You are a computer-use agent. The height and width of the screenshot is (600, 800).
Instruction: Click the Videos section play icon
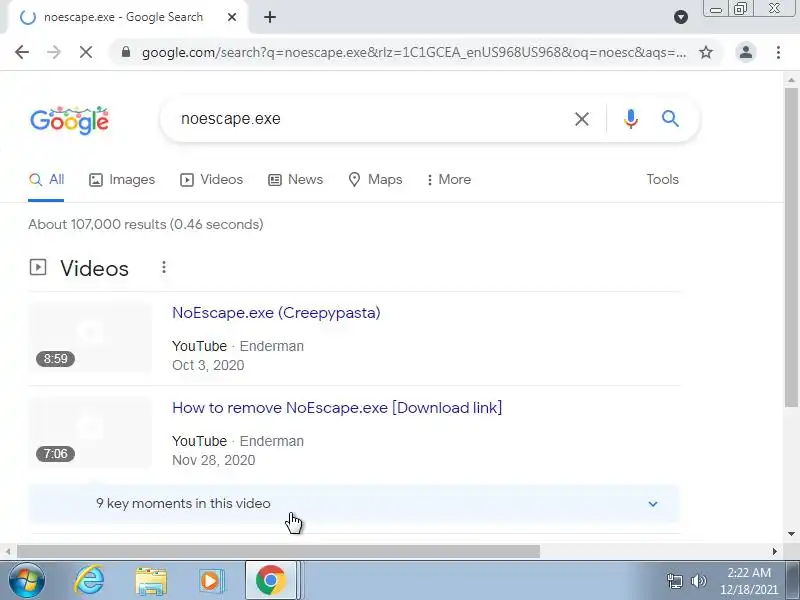[38, 267]
